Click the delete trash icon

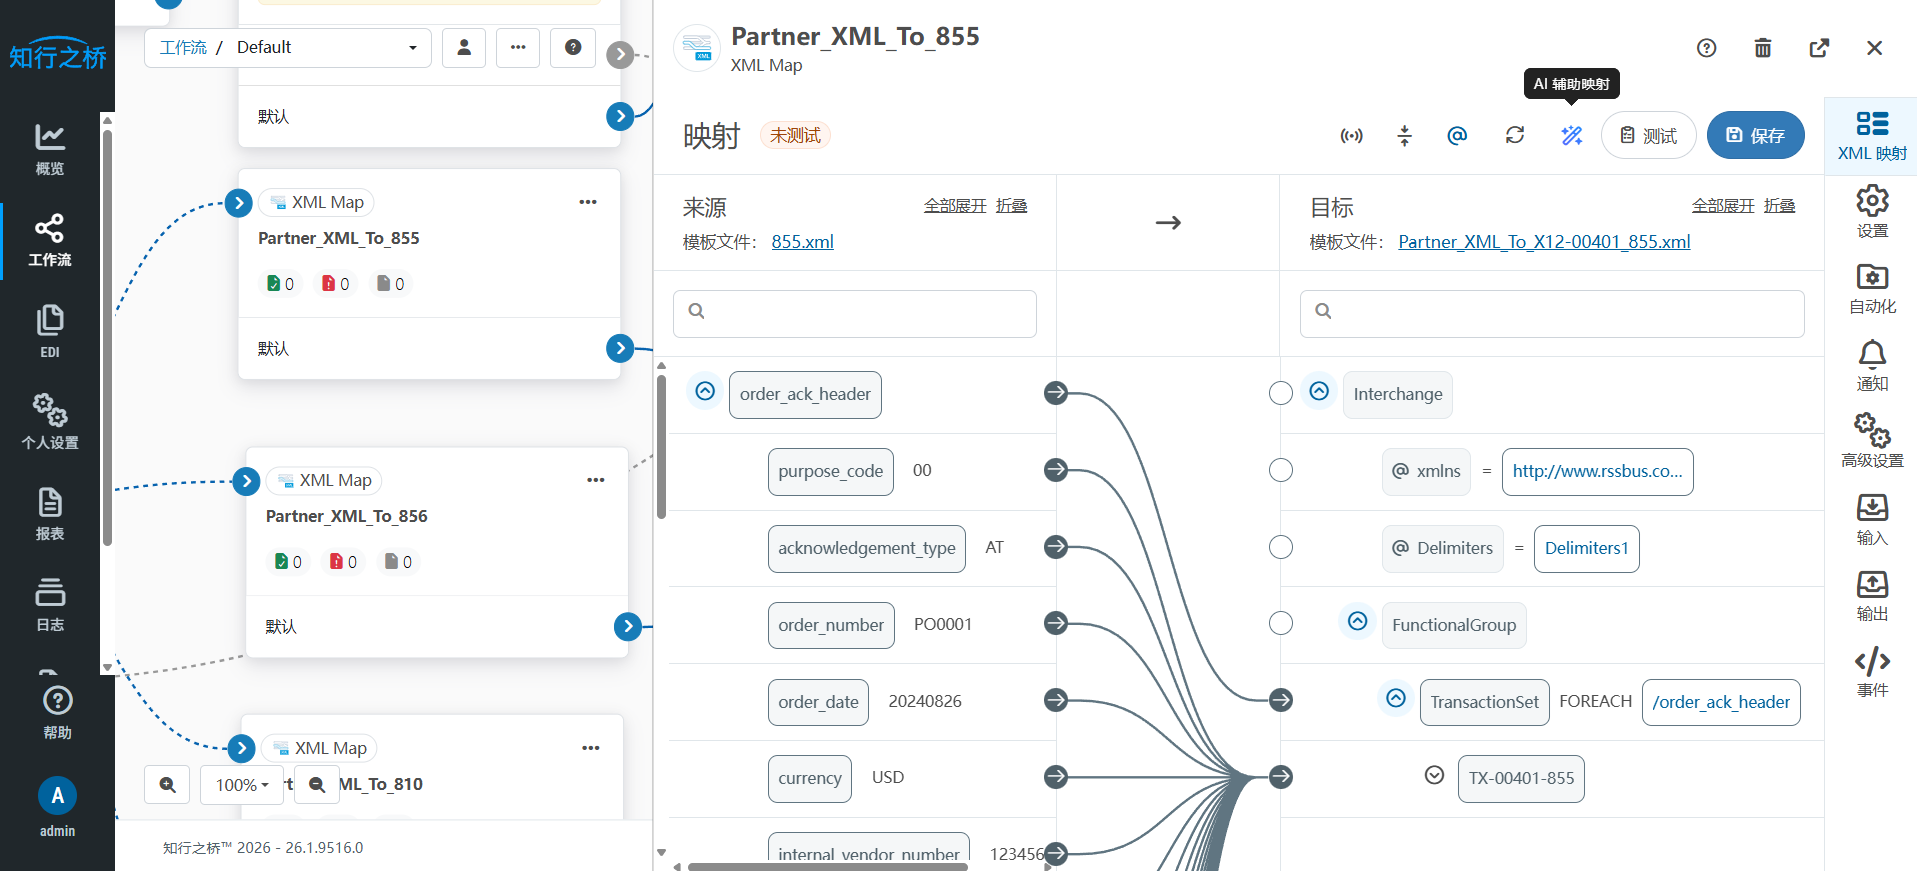coord(1762,48)
